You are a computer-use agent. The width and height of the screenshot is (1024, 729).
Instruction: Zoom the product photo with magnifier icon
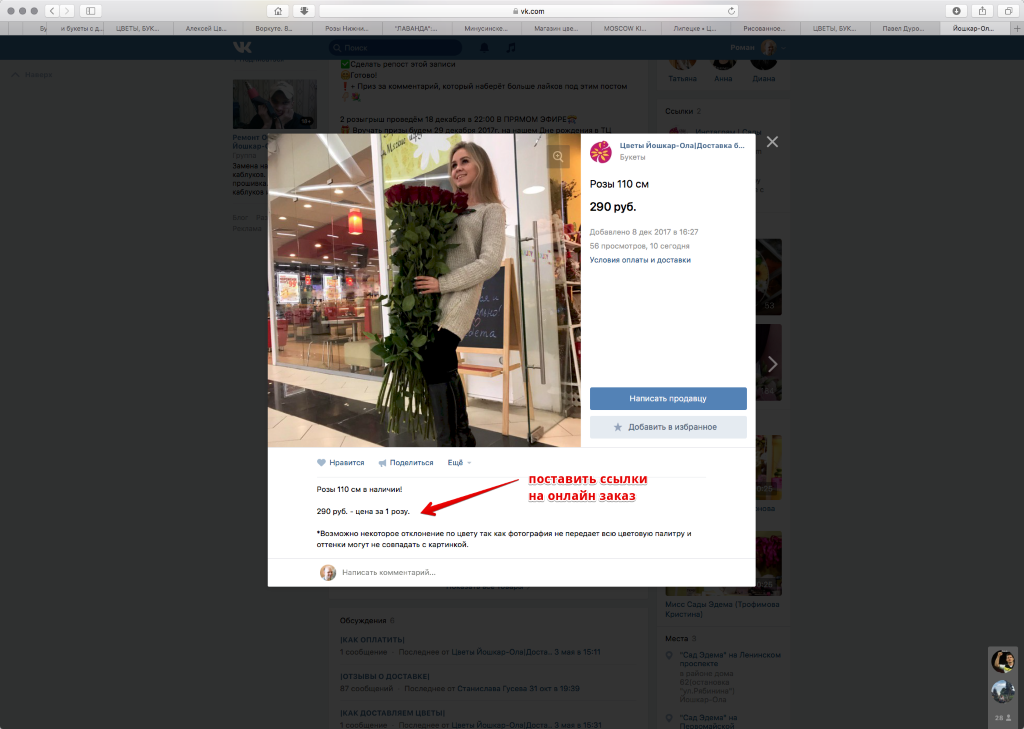pyautogui.click(x=558, y=156)
